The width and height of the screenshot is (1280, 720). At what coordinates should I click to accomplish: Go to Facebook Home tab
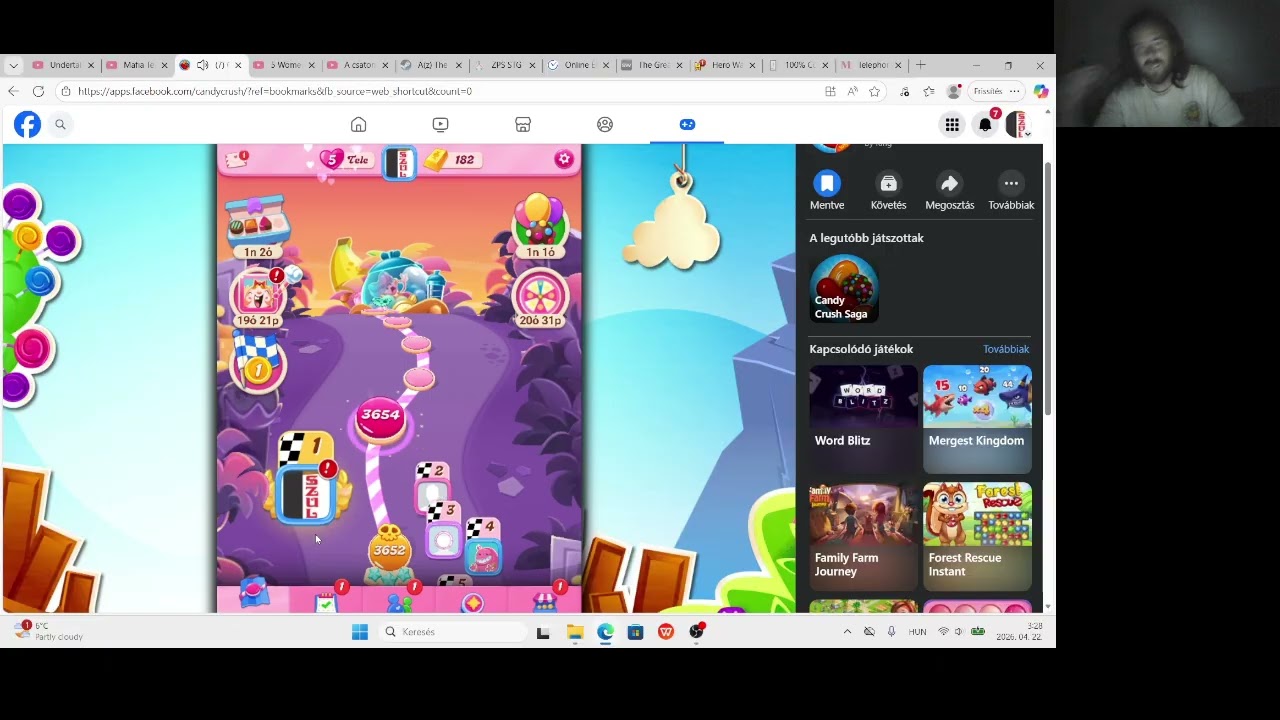click(x=358, y=125)
